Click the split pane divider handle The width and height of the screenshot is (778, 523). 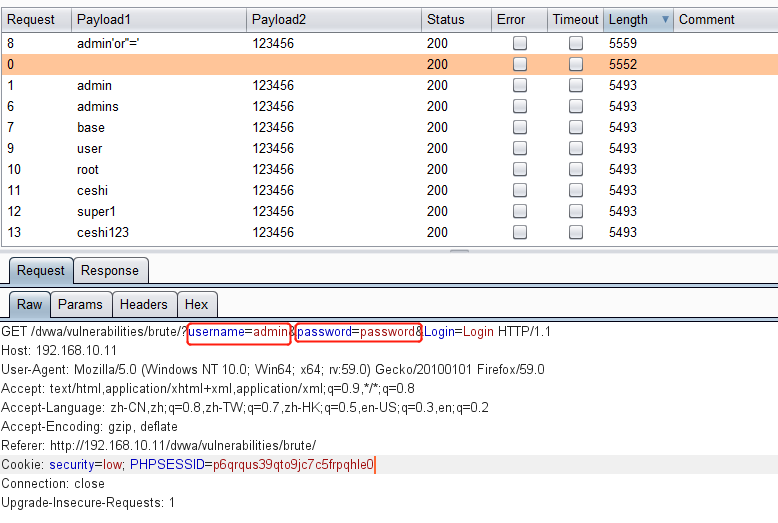[459, 251]
